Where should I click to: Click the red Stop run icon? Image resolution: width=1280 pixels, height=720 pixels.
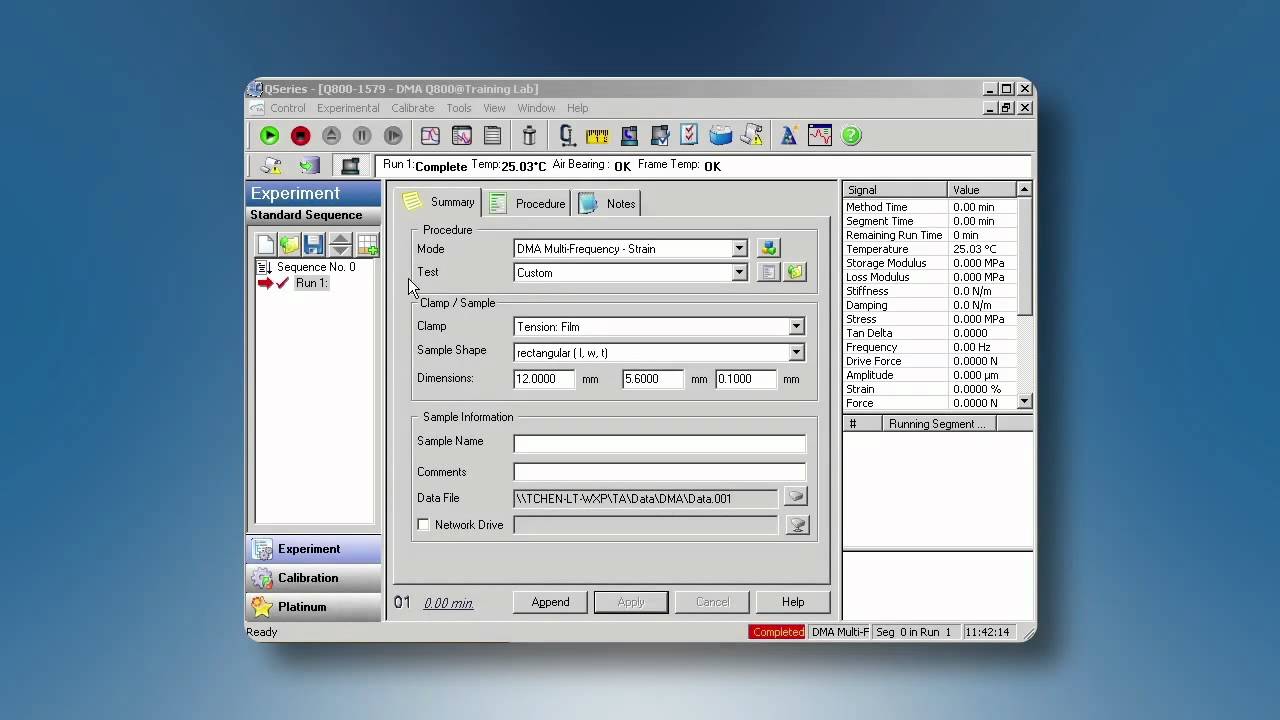click(x=300, y=136)
